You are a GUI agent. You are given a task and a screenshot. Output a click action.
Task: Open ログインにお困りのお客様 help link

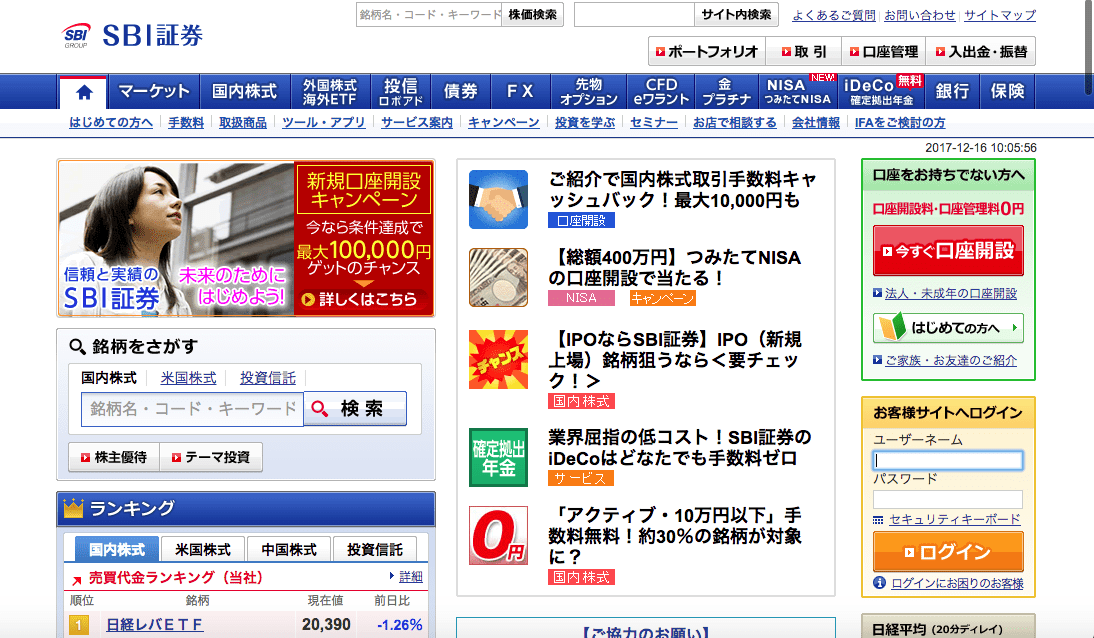click(956, 583)
